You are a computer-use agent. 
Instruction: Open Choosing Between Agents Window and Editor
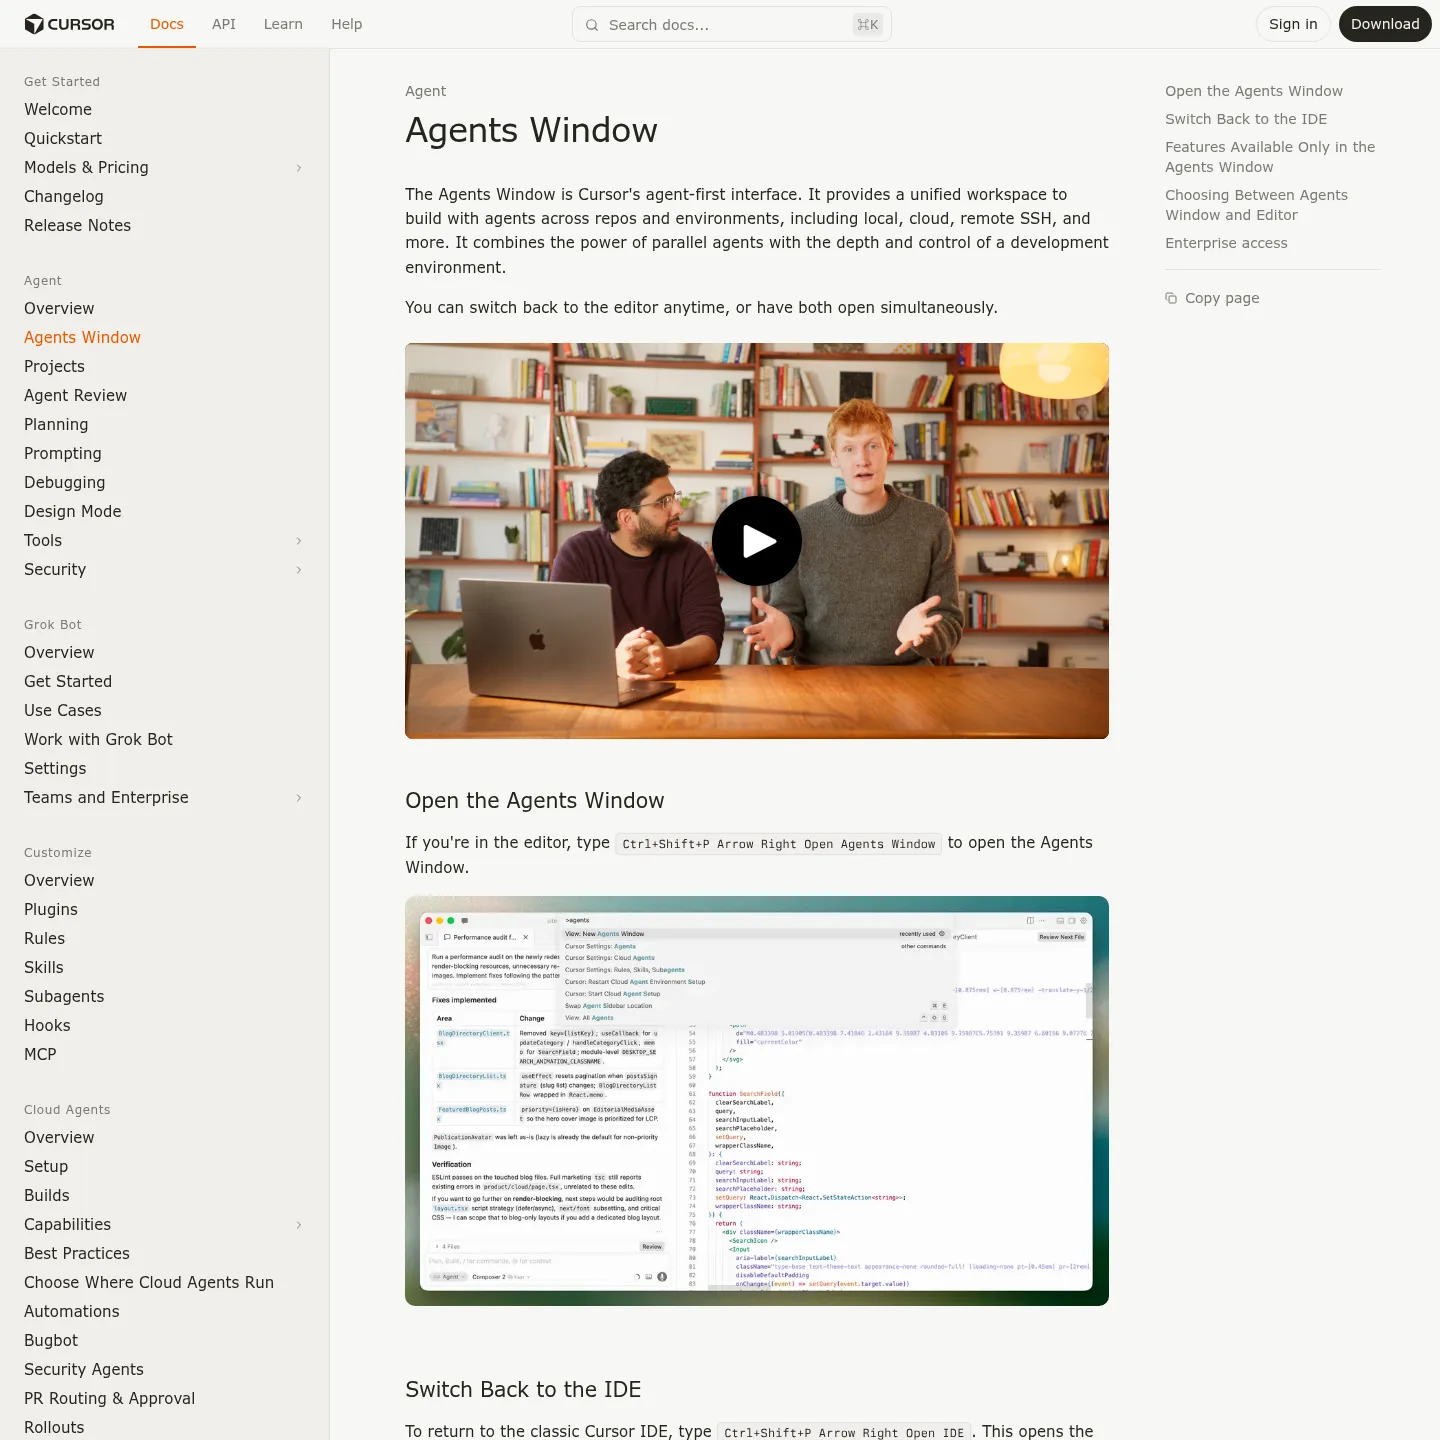(x=1256, y=205)
